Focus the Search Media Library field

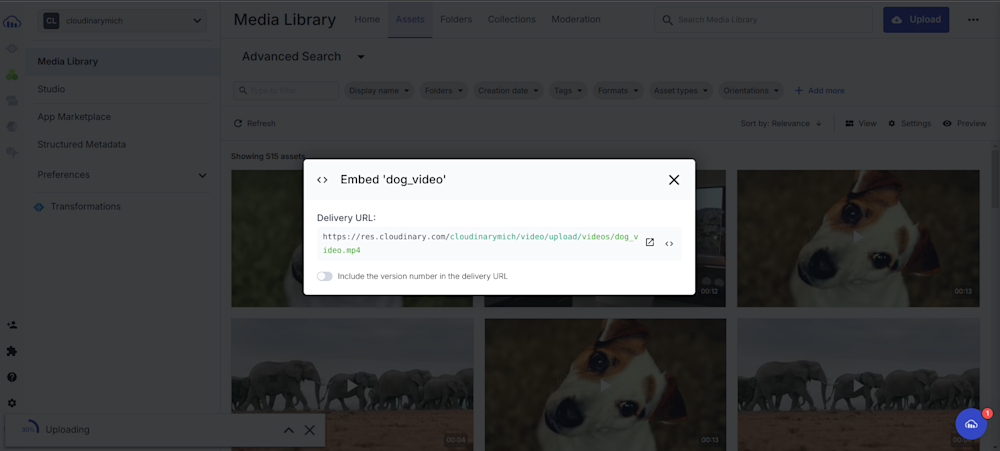(763, 20)
